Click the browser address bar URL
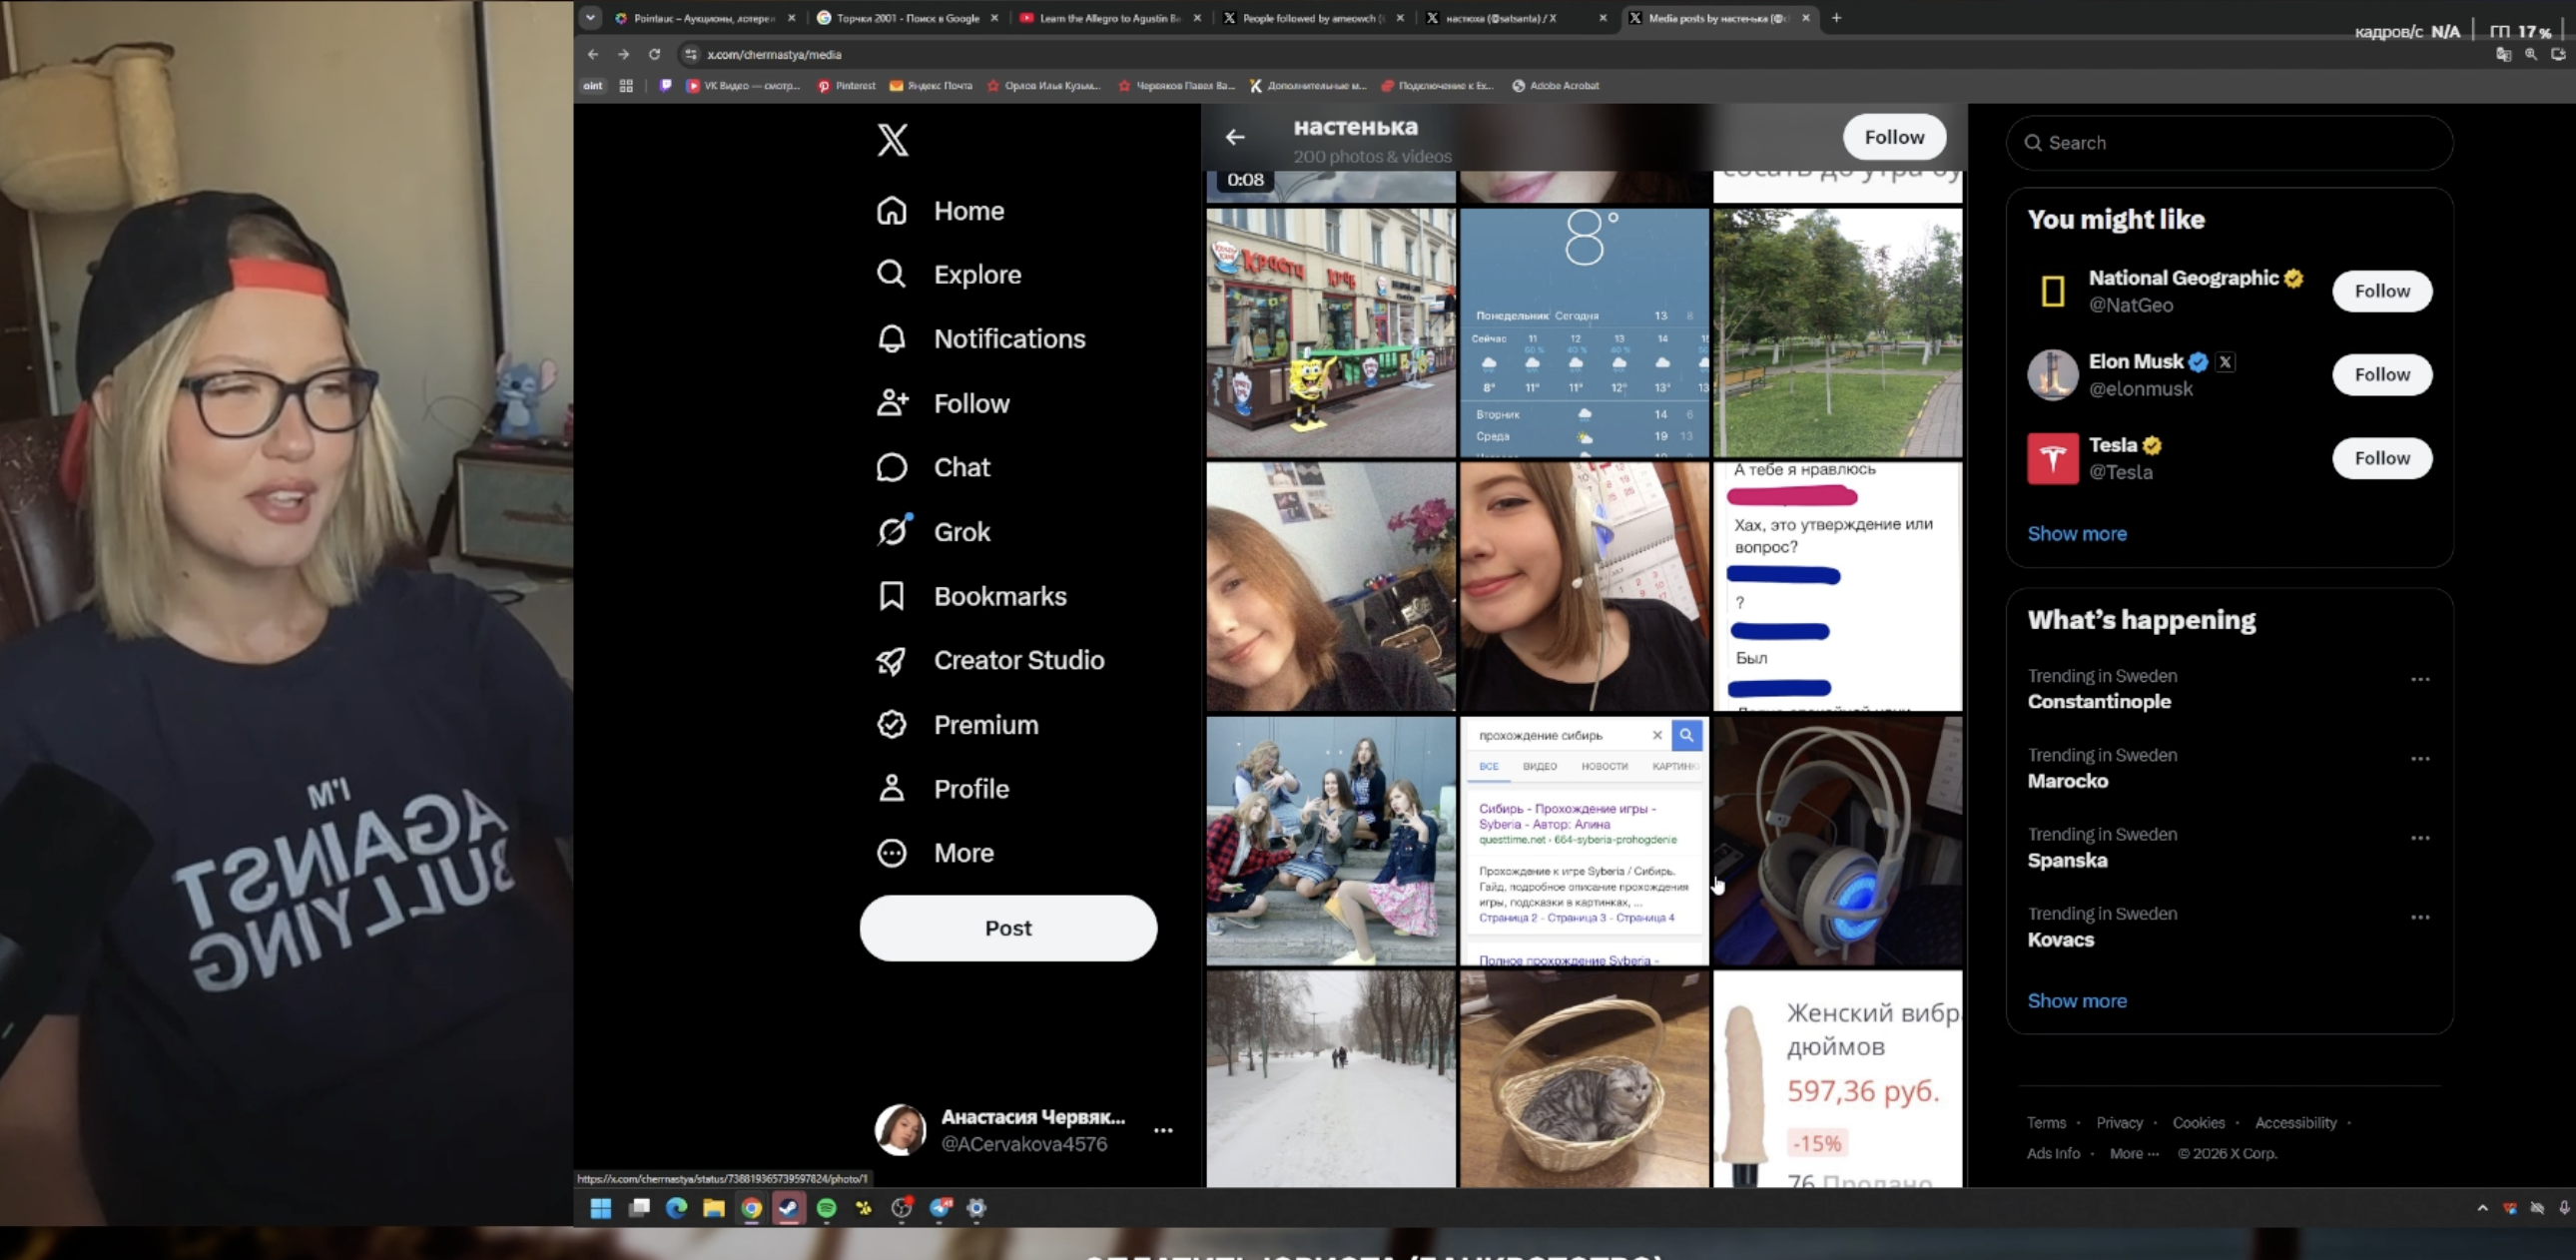 (x=774, y=54)
